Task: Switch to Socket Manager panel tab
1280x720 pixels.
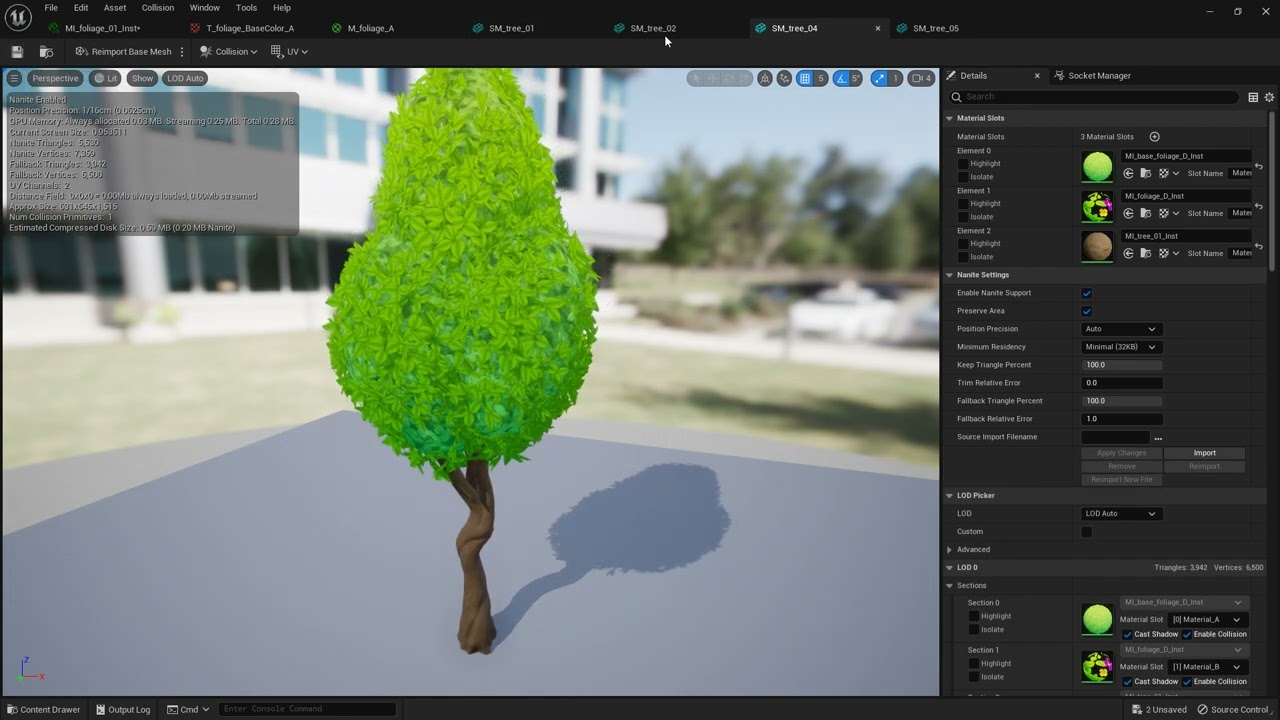Action: [1099, 75]
